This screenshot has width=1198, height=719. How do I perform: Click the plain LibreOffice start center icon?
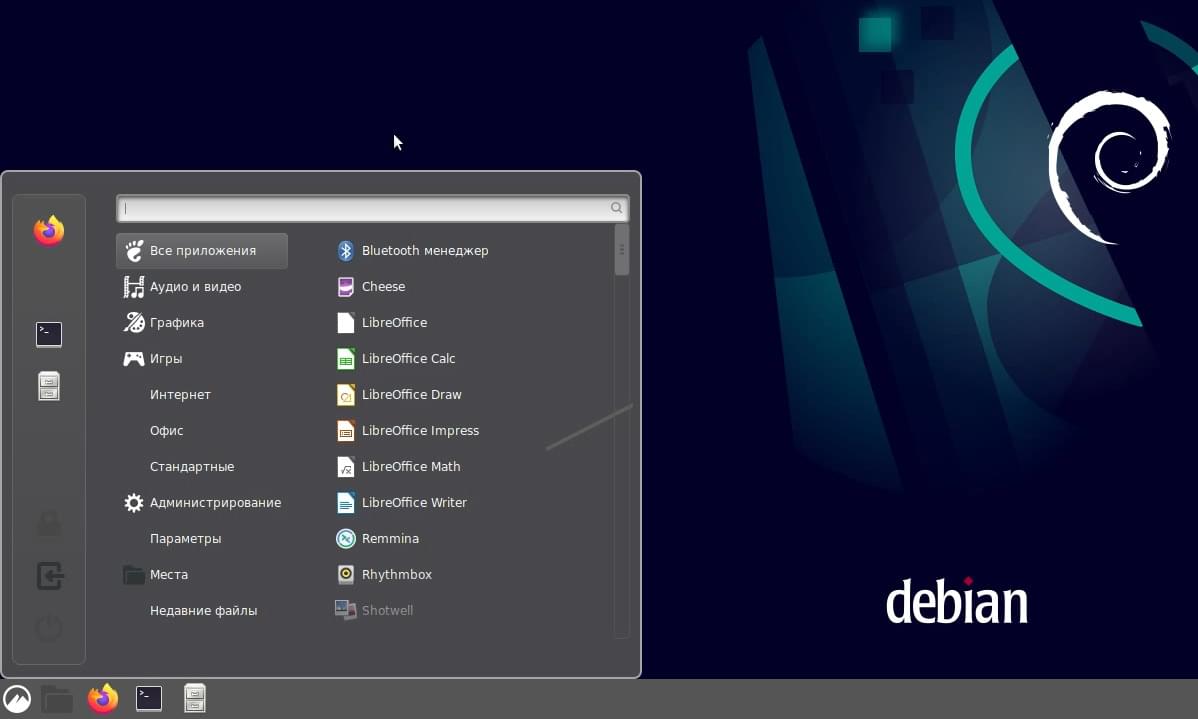pyautogui.click(x=345, y=322)
